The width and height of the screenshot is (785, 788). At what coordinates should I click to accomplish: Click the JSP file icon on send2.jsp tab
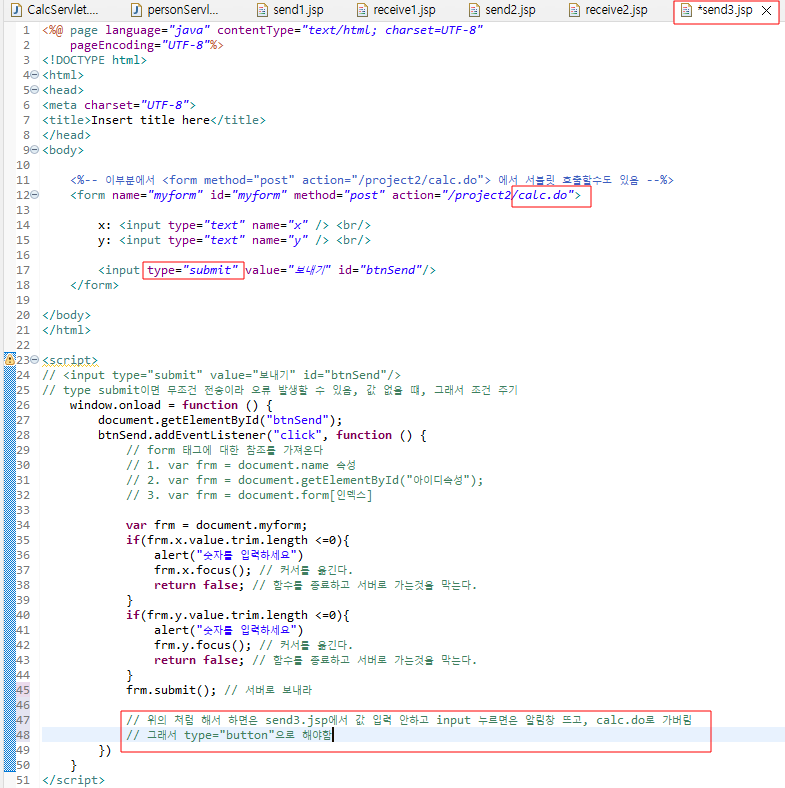(x=474, y=10)
